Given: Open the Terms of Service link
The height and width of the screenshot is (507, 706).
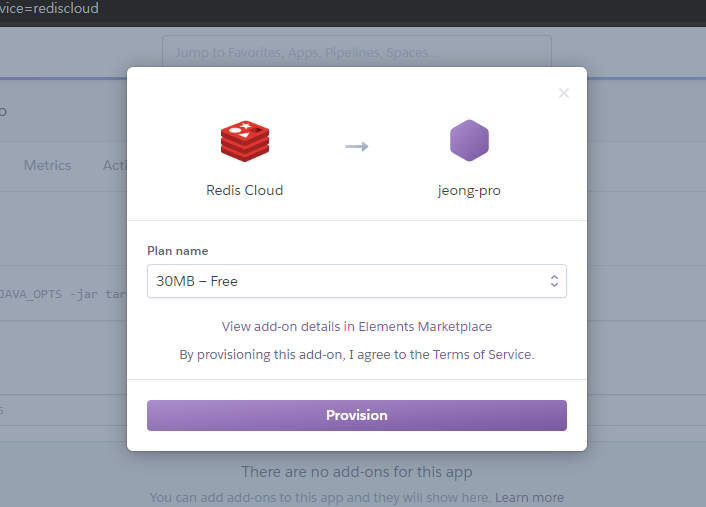Looking at the screenshot, I should point(482,355).
